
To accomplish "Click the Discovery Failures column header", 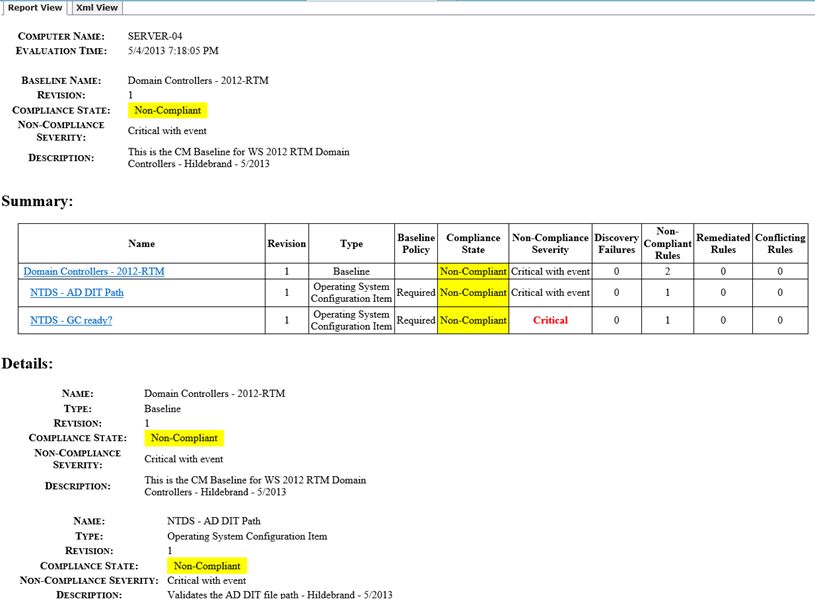I will point(616,243).
